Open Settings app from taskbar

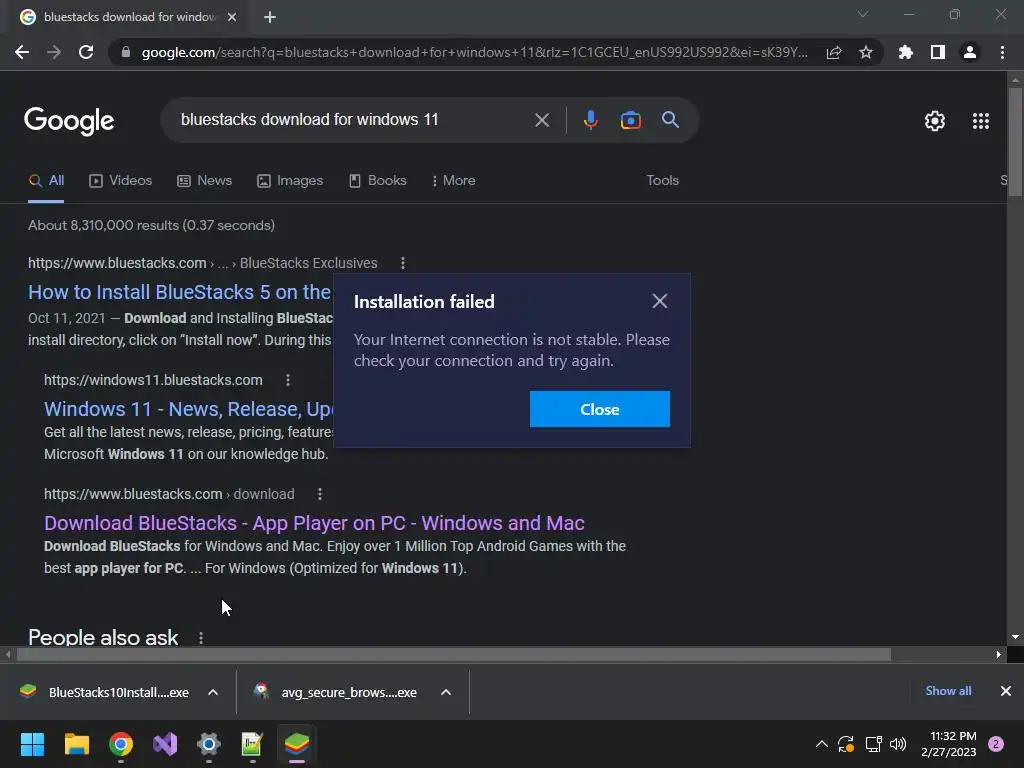click(x=209, y=744)
